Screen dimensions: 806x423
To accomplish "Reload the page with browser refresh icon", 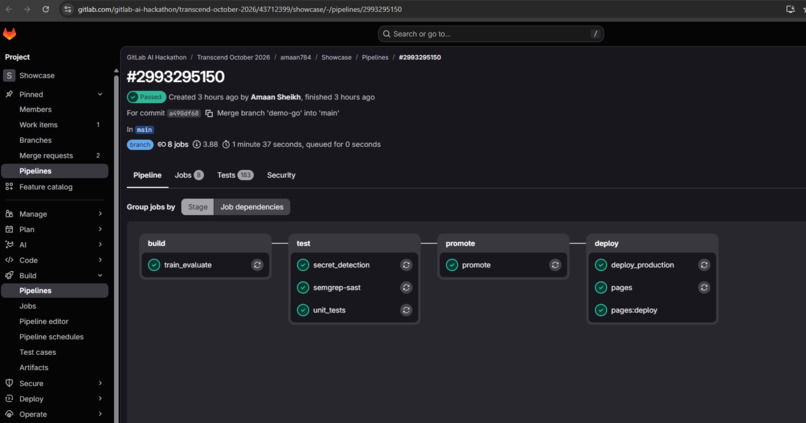I will click(x=46, y=9).
